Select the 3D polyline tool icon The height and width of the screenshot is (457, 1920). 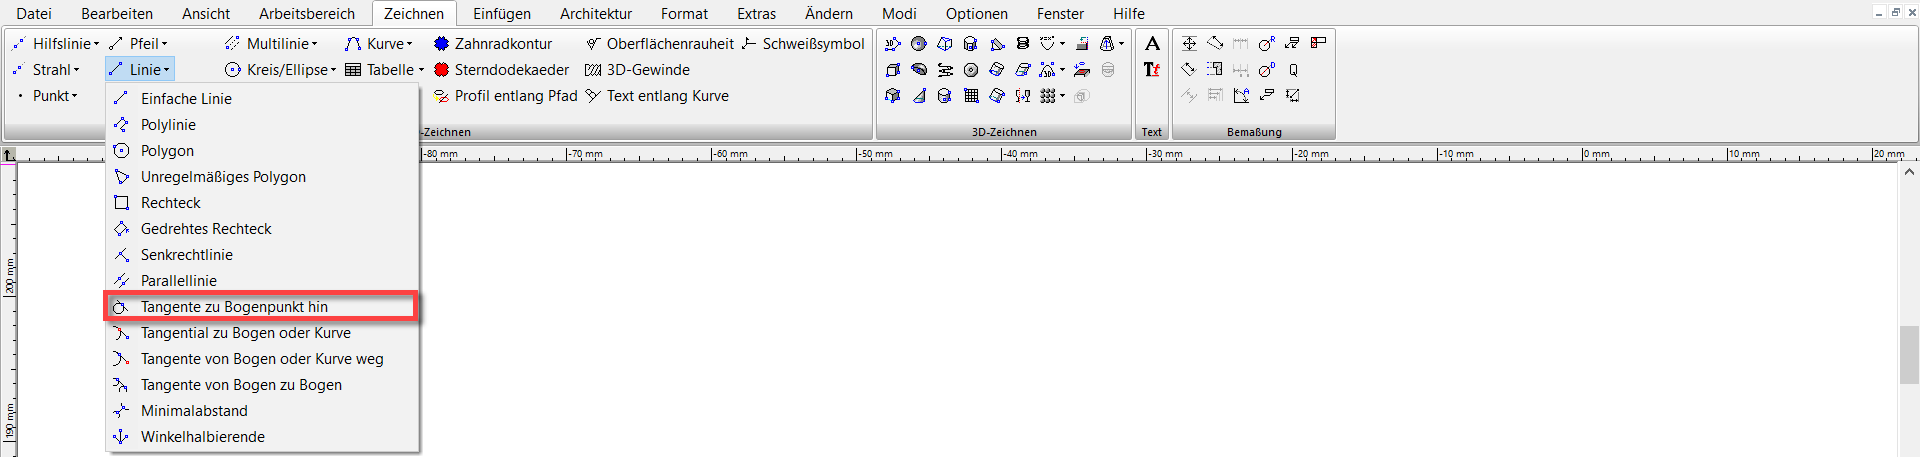(x=893, y=43)
